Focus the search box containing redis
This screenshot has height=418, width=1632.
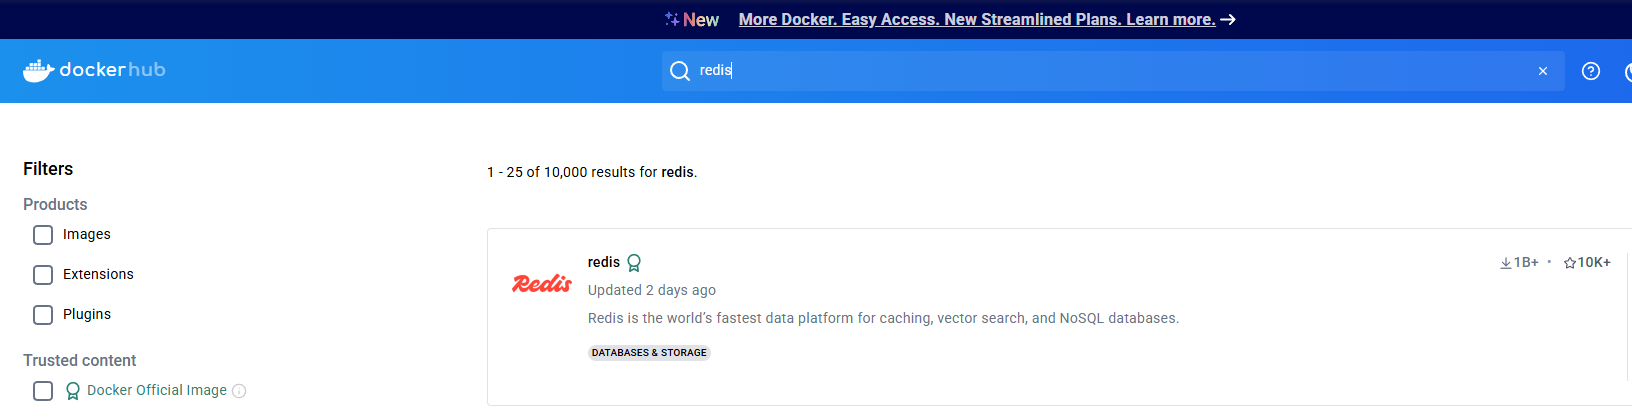pyautogui.click(x=1100, y=71)
